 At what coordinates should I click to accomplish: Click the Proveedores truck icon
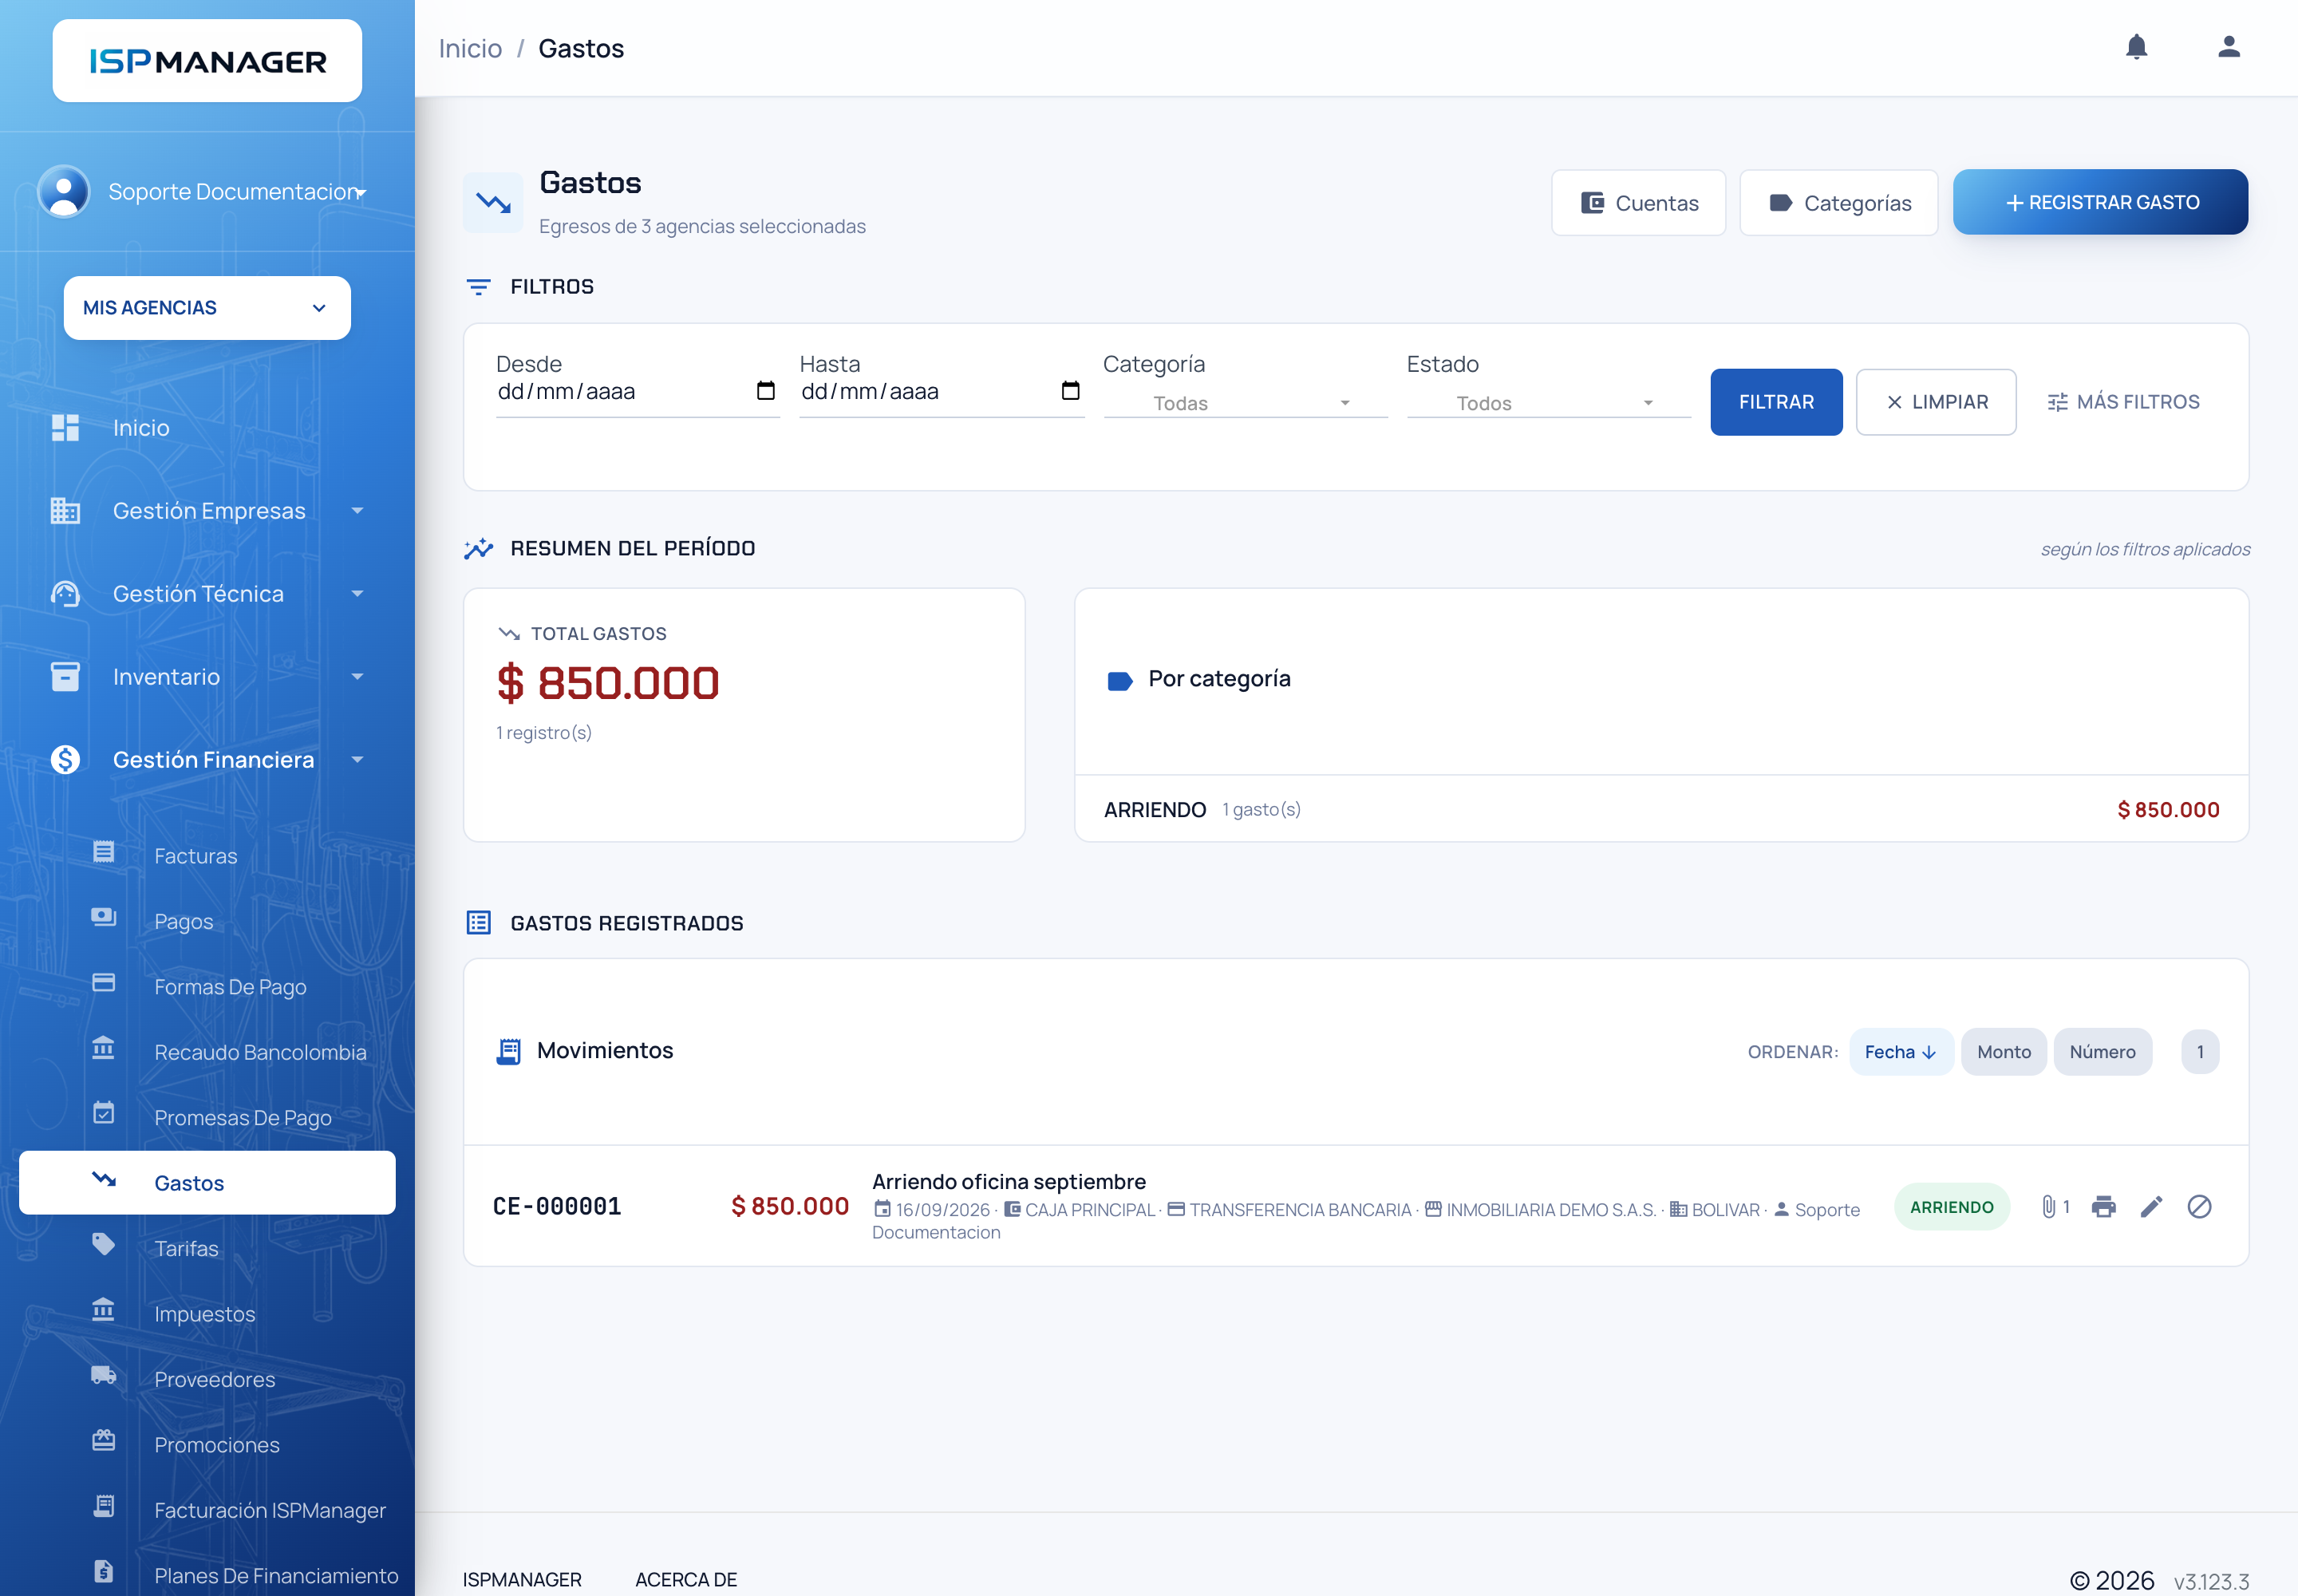pos(104,1375)
